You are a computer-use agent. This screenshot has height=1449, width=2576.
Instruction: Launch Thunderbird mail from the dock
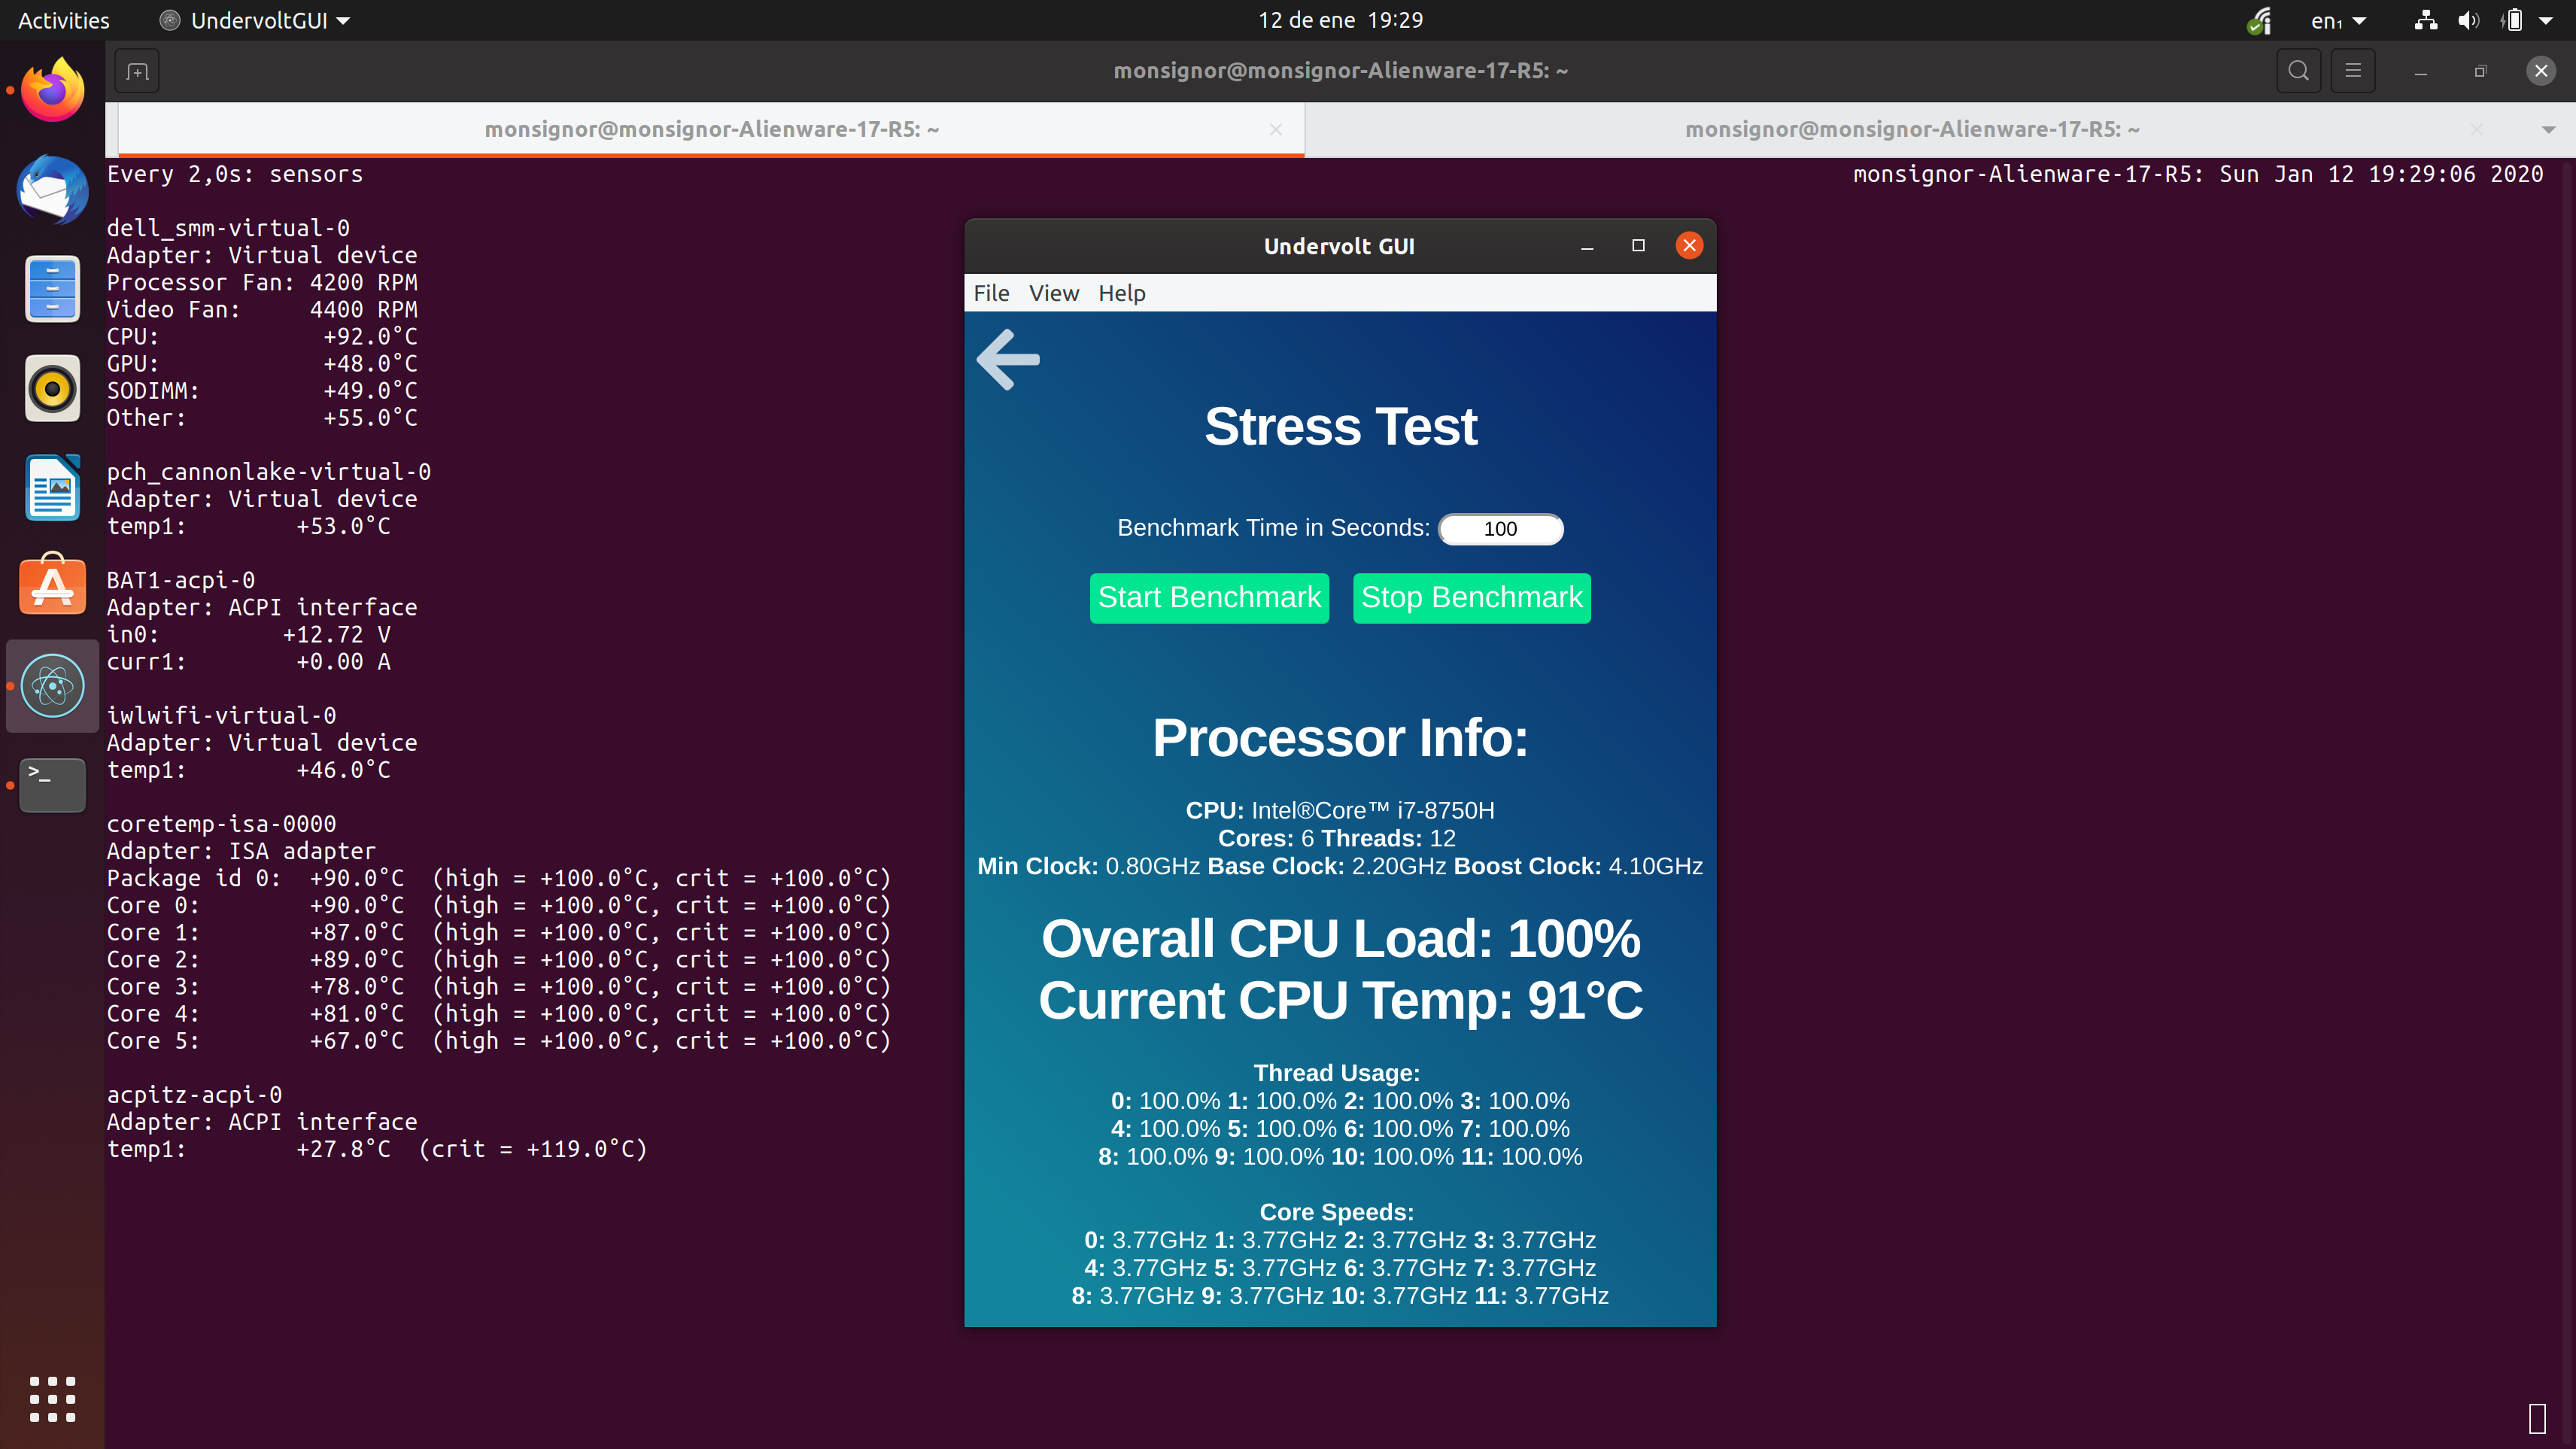(x=53, y=189)
